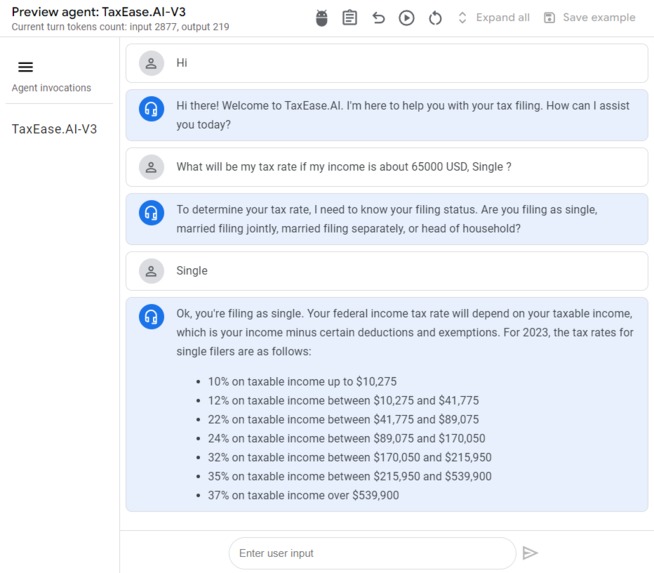Image resolution: width=654 pixels, height=573 pixels.
Task: Click the 12% tax bracket line
Action: click(x=343, y=400)
